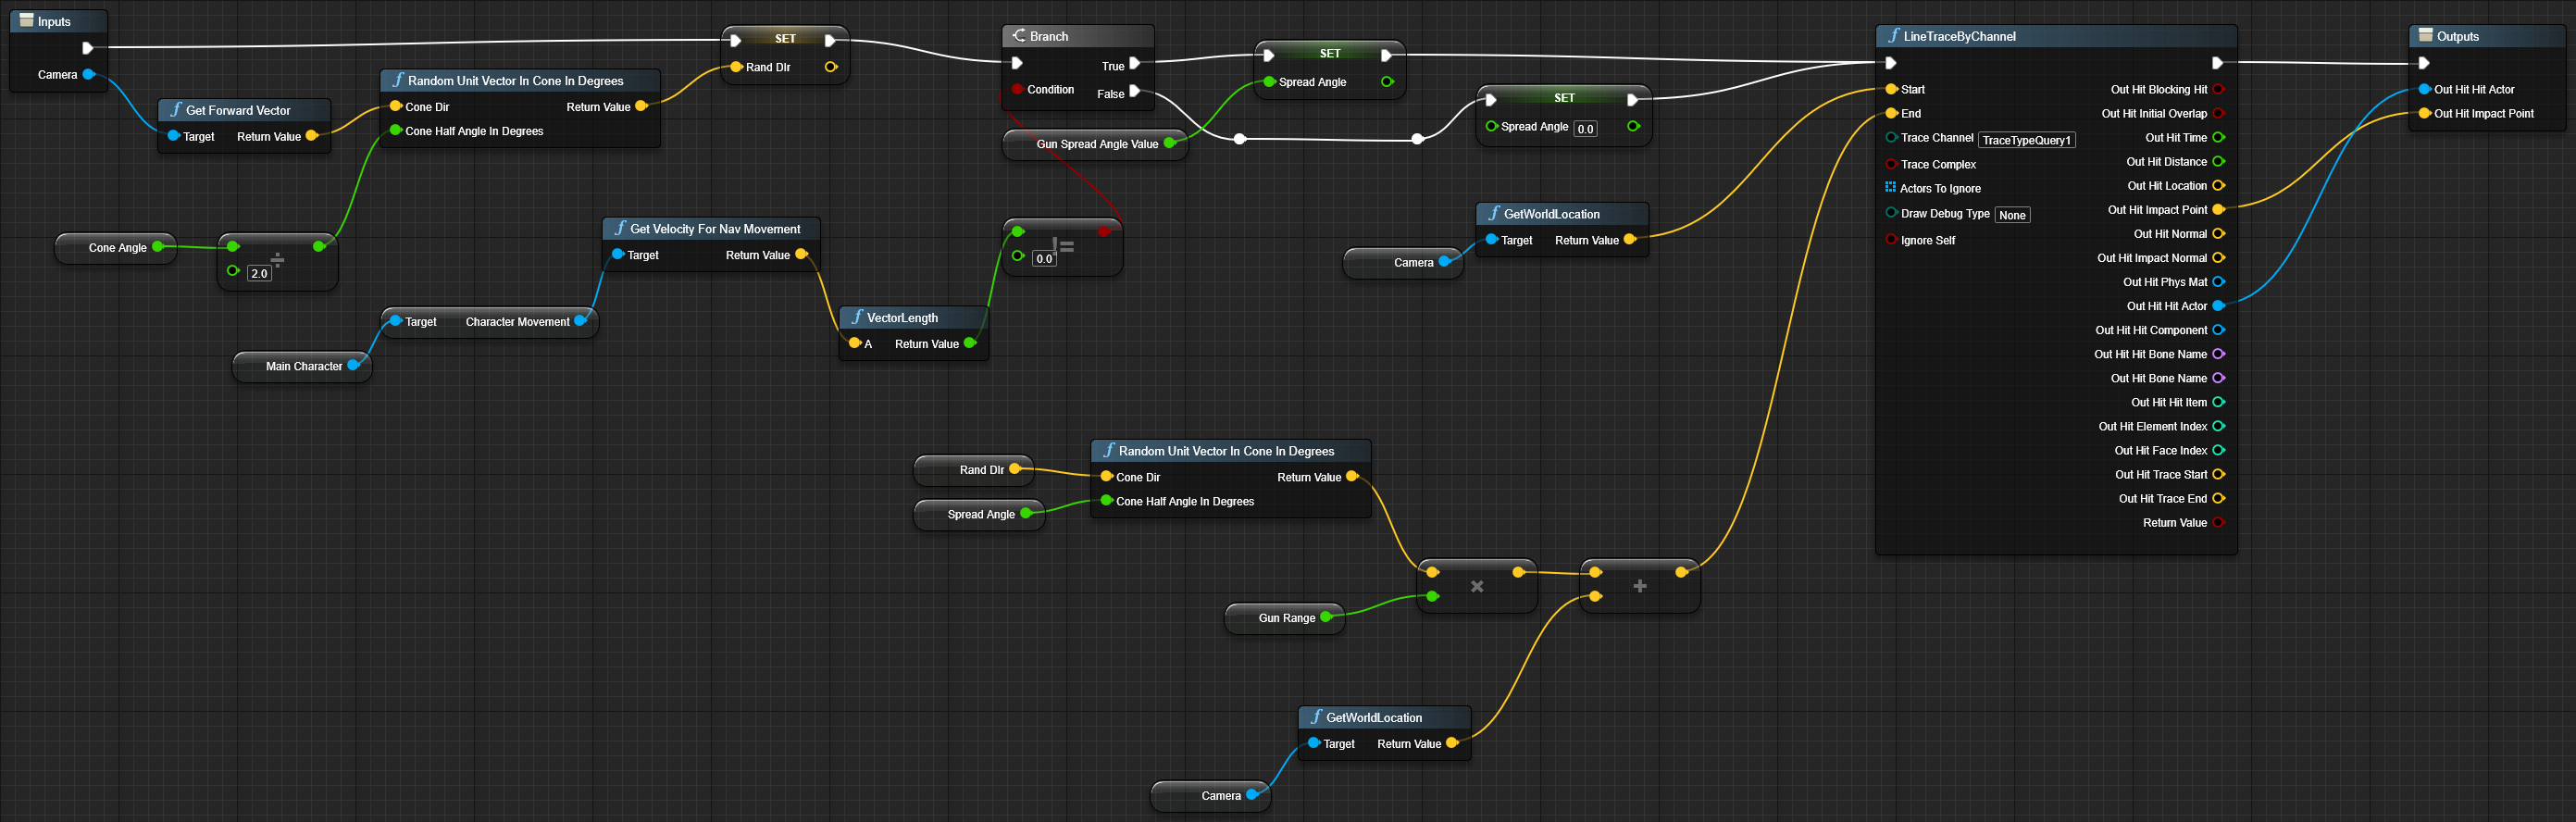This screenshot has width=2576, height=822.
Task: Click the Spread Angle 0.0 value field
Action: point(1585,129)
